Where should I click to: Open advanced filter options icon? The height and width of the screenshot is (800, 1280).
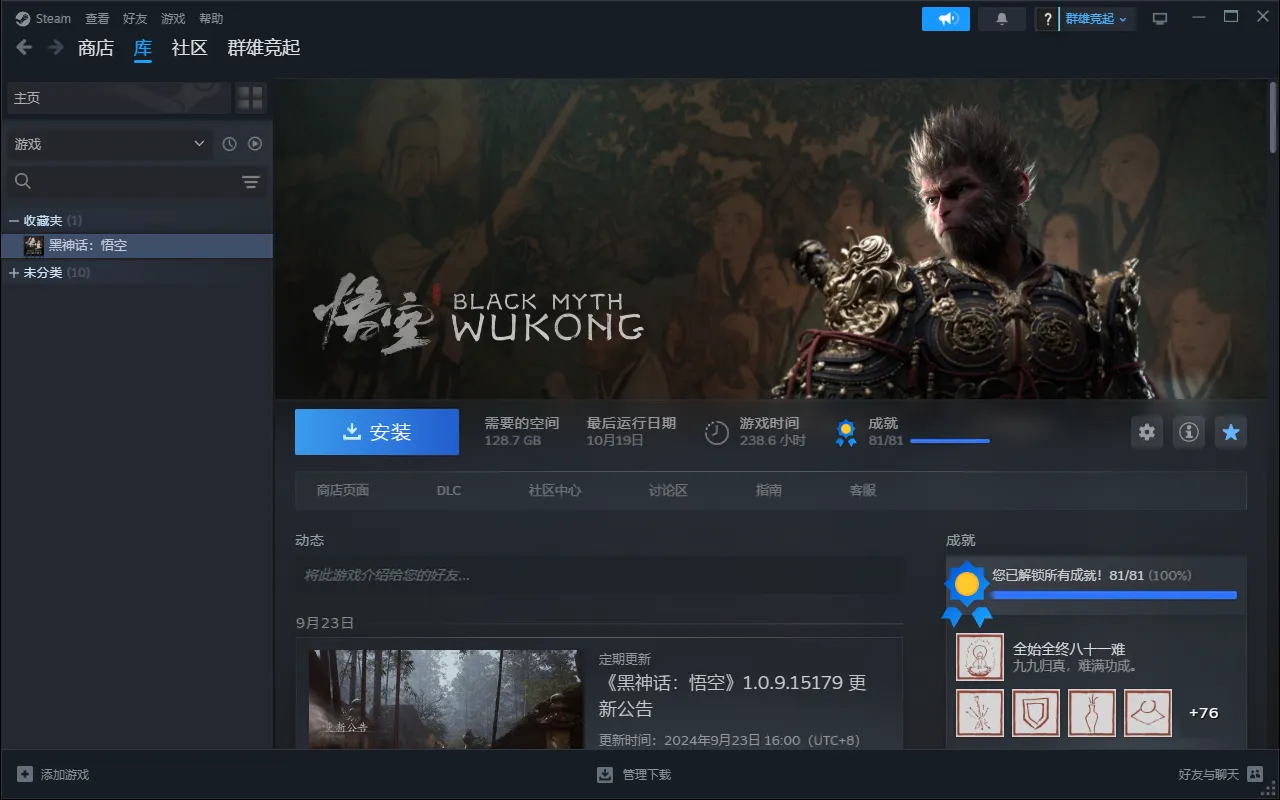(x=250, y=181)
